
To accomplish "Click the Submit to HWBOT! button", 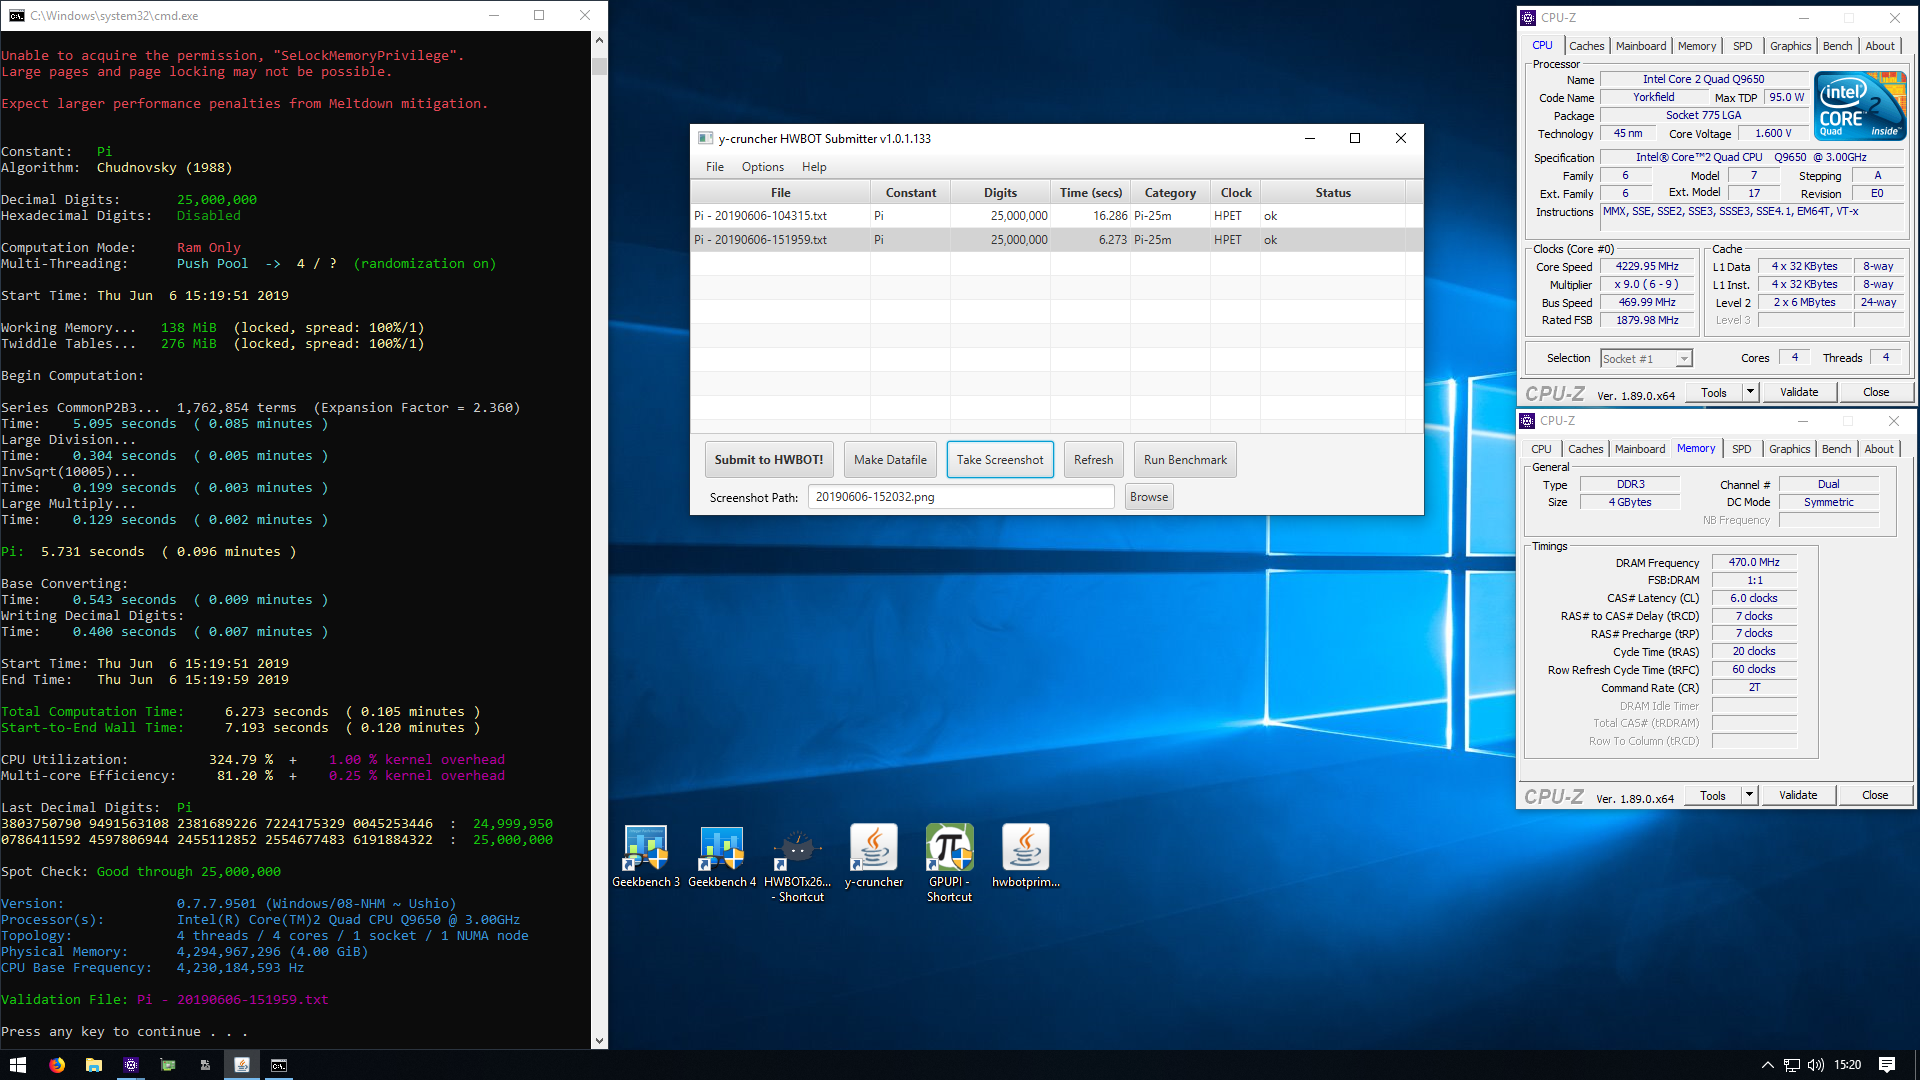I will [769, 460].
